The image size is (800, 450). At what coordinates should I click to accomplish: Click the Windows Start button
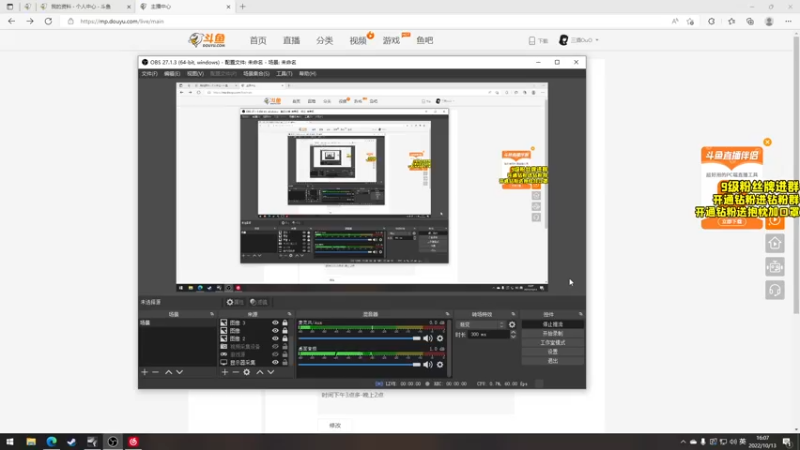click(10, 441)
